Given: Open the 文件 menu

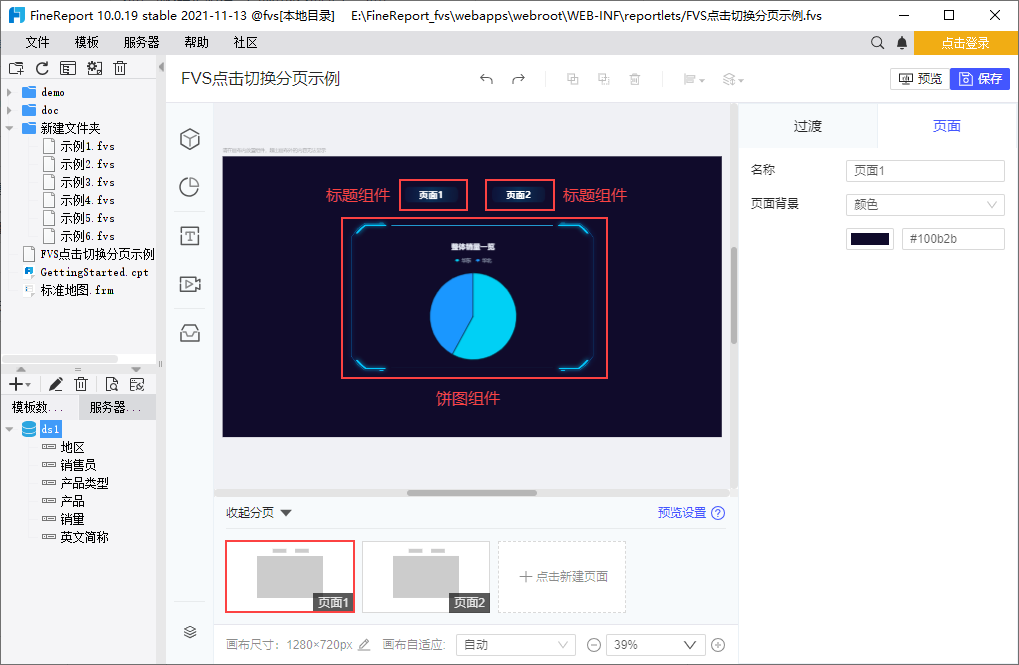Looking at the screenshot, I should point(37,43).
